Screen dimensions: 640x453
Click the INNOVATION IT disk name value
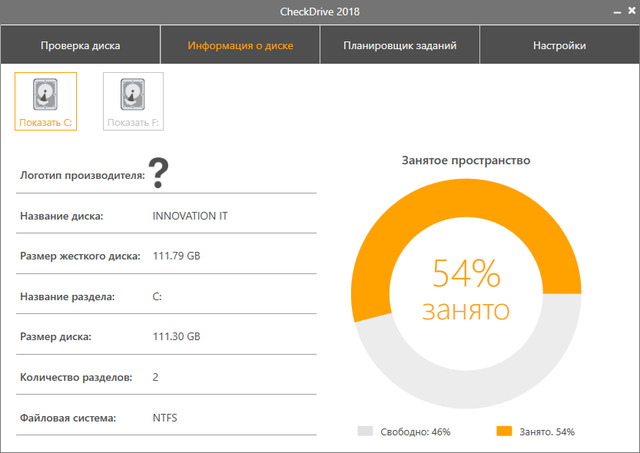click(x=190, y=215)
